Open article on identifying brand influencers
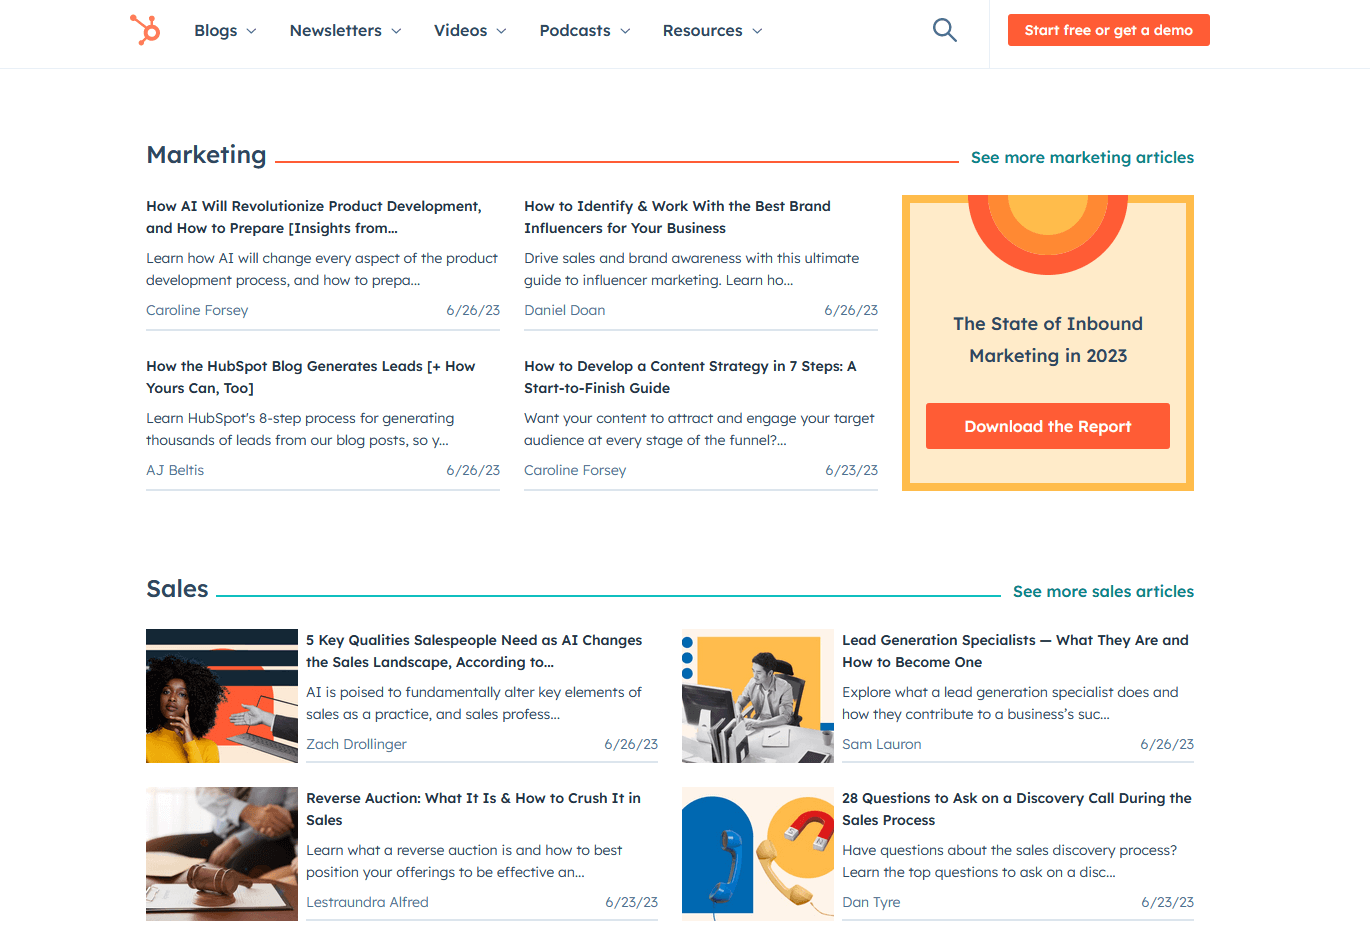 (677, 217)
